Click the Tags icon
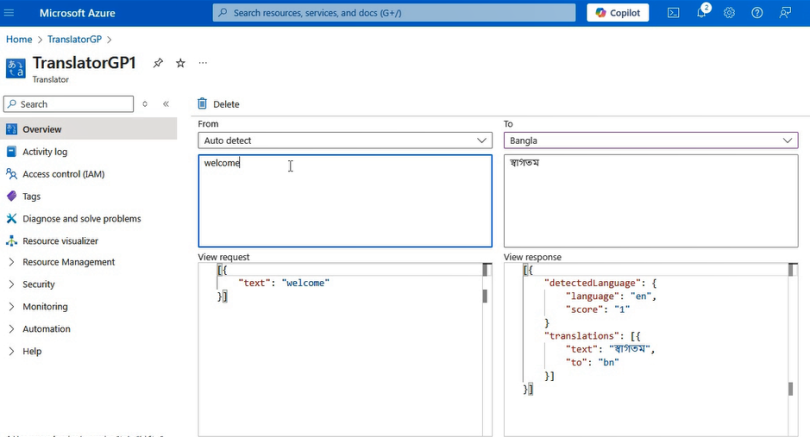Image resolution: width=810 pixels, height=437 pixels. click(x=11, y=196)
